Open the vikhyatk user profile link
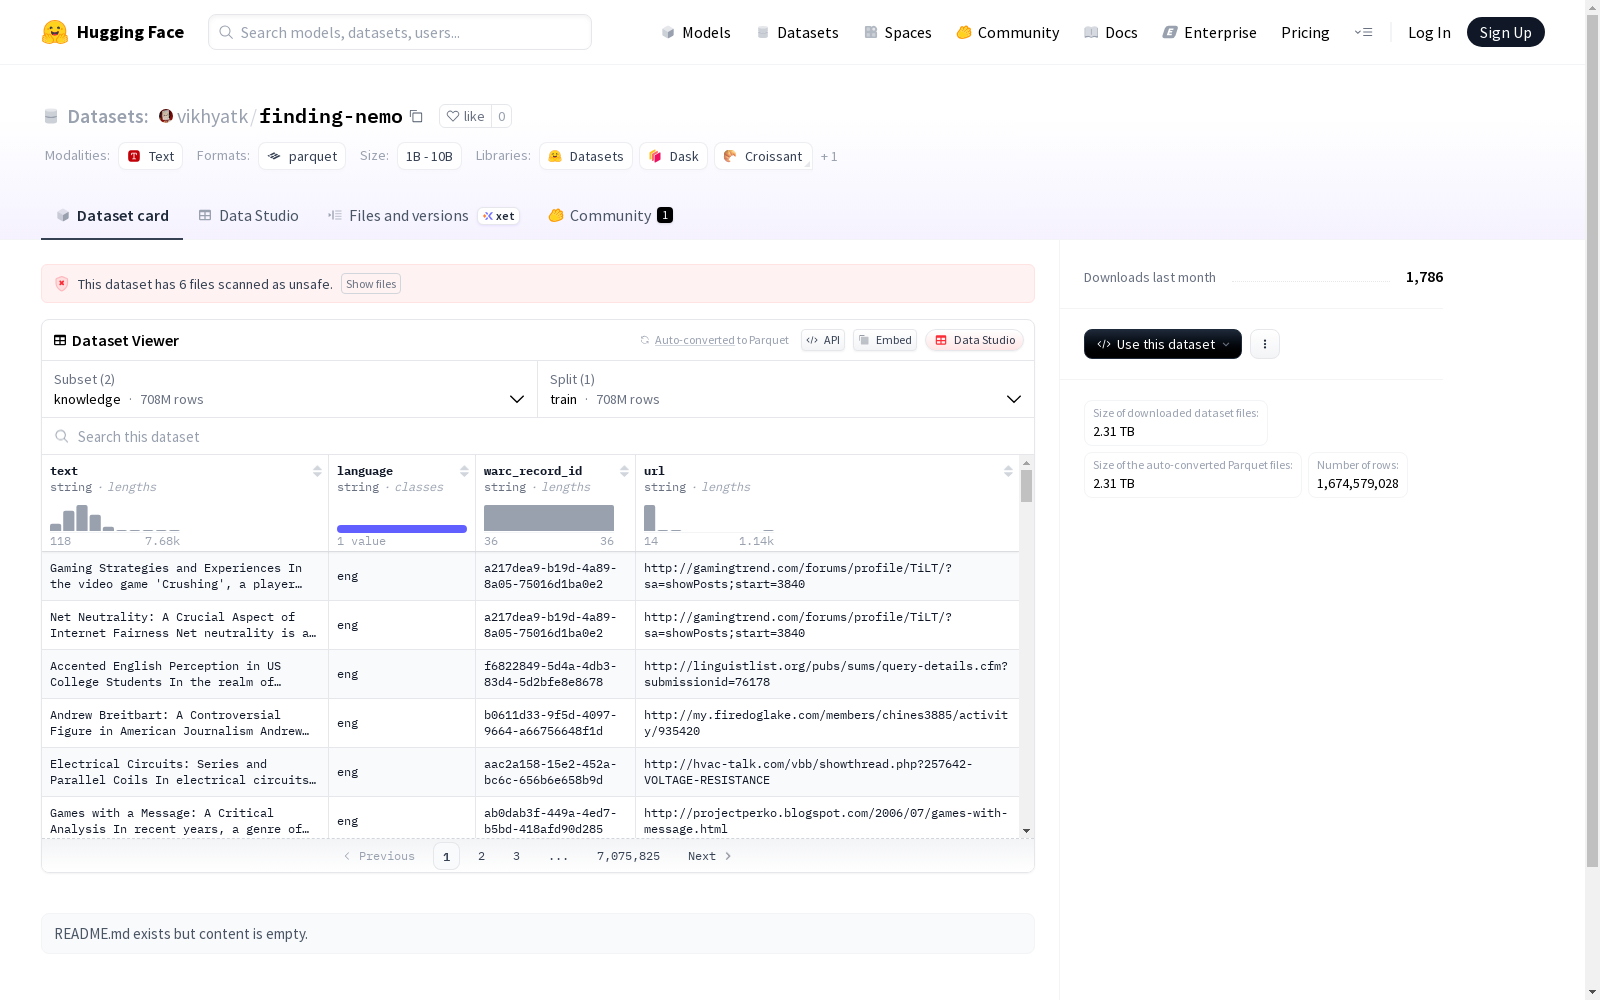The width and height of the screenshot is (1600, 1000). pyautogui.click(x=212, y=116)
